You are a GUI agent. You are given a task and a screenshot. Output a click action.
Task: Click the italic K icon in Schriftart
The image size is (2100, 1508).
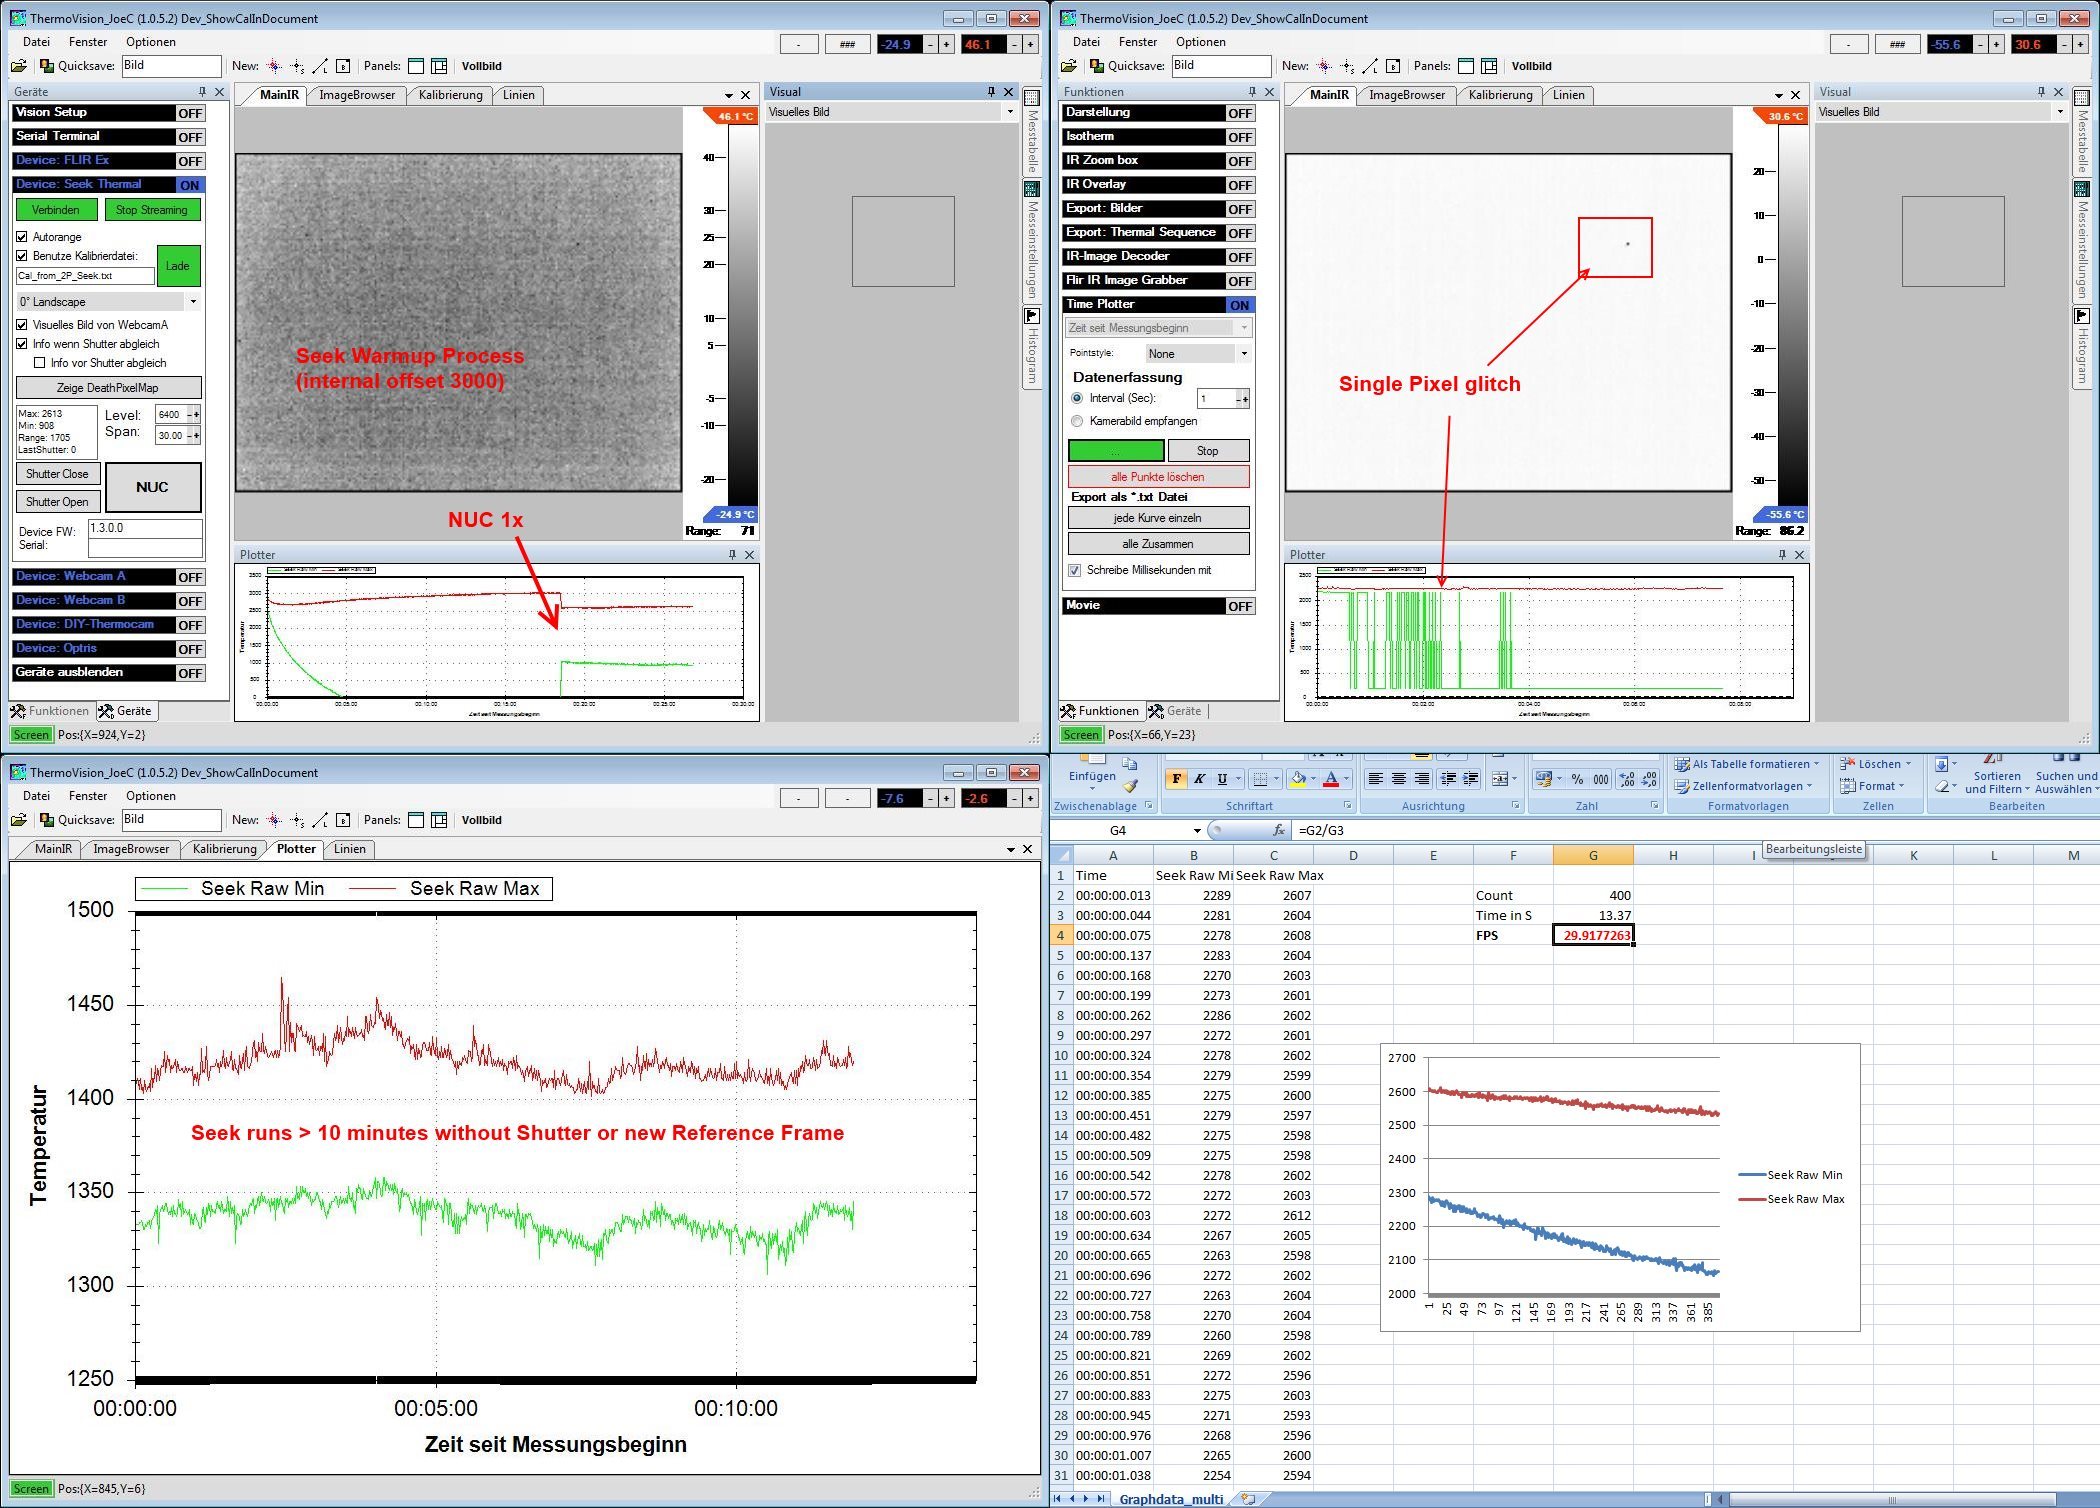click(1199, 779)
